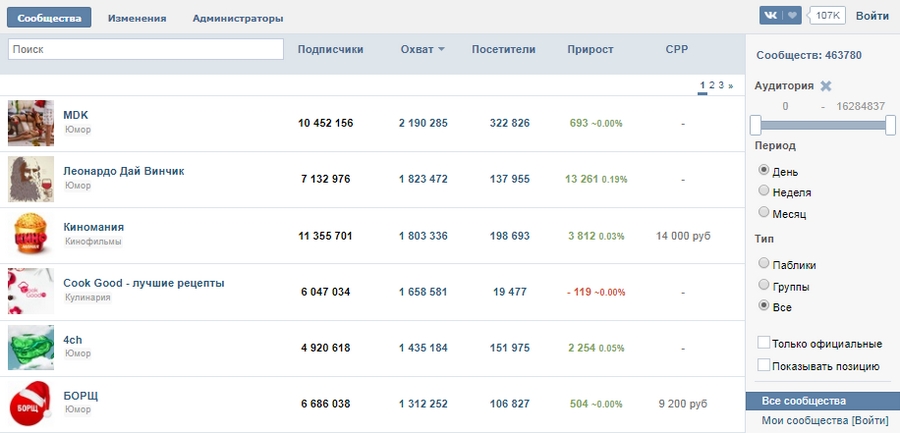The height and width of the screenshot is (433, 900).
Task: Select Все сообщества in the sidebar
Action: point(823,401)
